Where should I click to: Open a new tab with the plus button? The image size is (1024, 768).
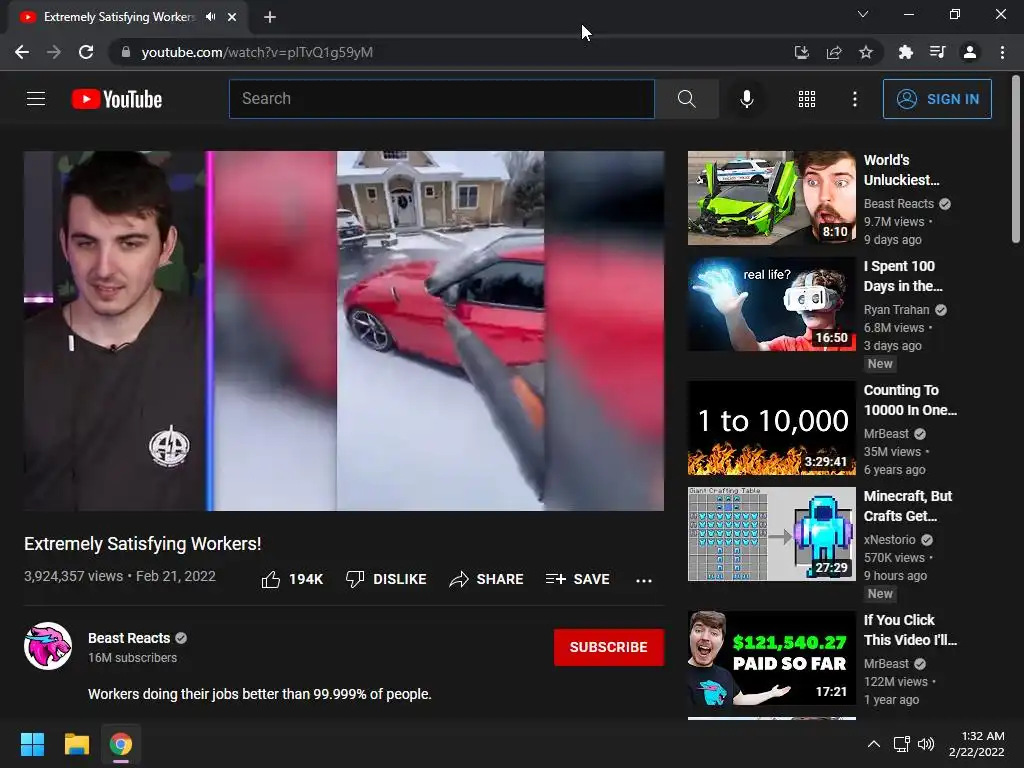[x=270, y=17]
